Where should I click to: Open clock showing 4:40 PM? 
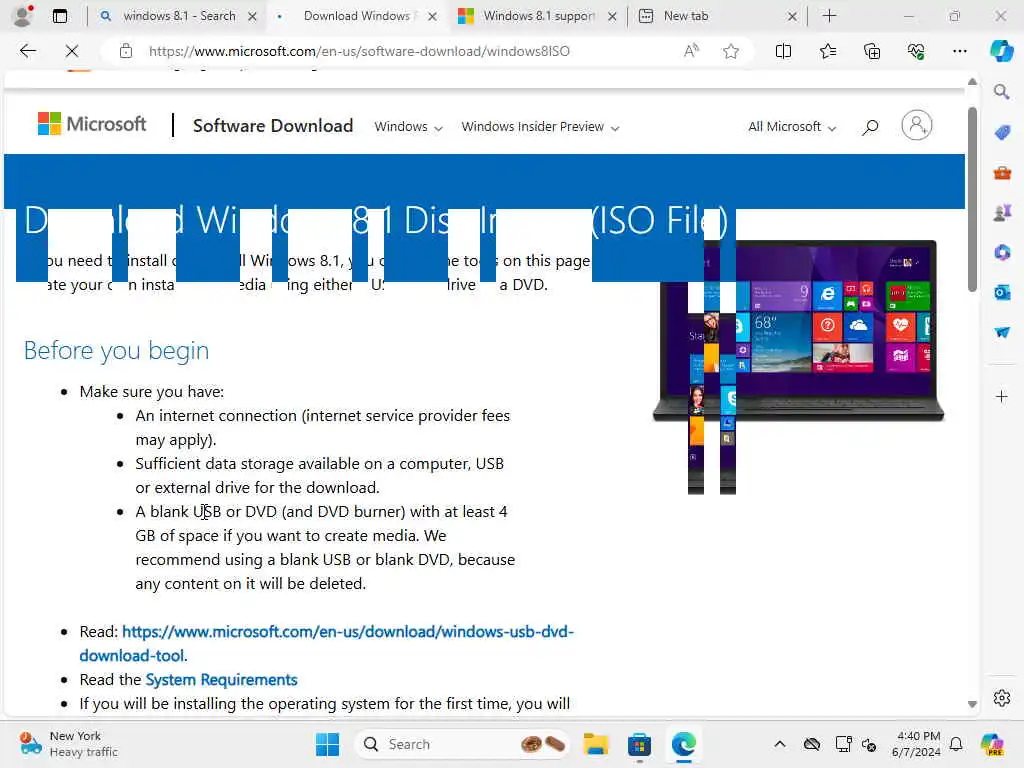pyautogui.click(x=916, y=744)
